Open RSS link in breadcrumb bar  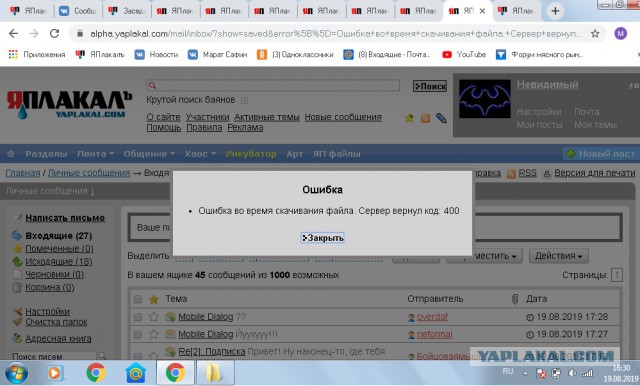(527, 173)
